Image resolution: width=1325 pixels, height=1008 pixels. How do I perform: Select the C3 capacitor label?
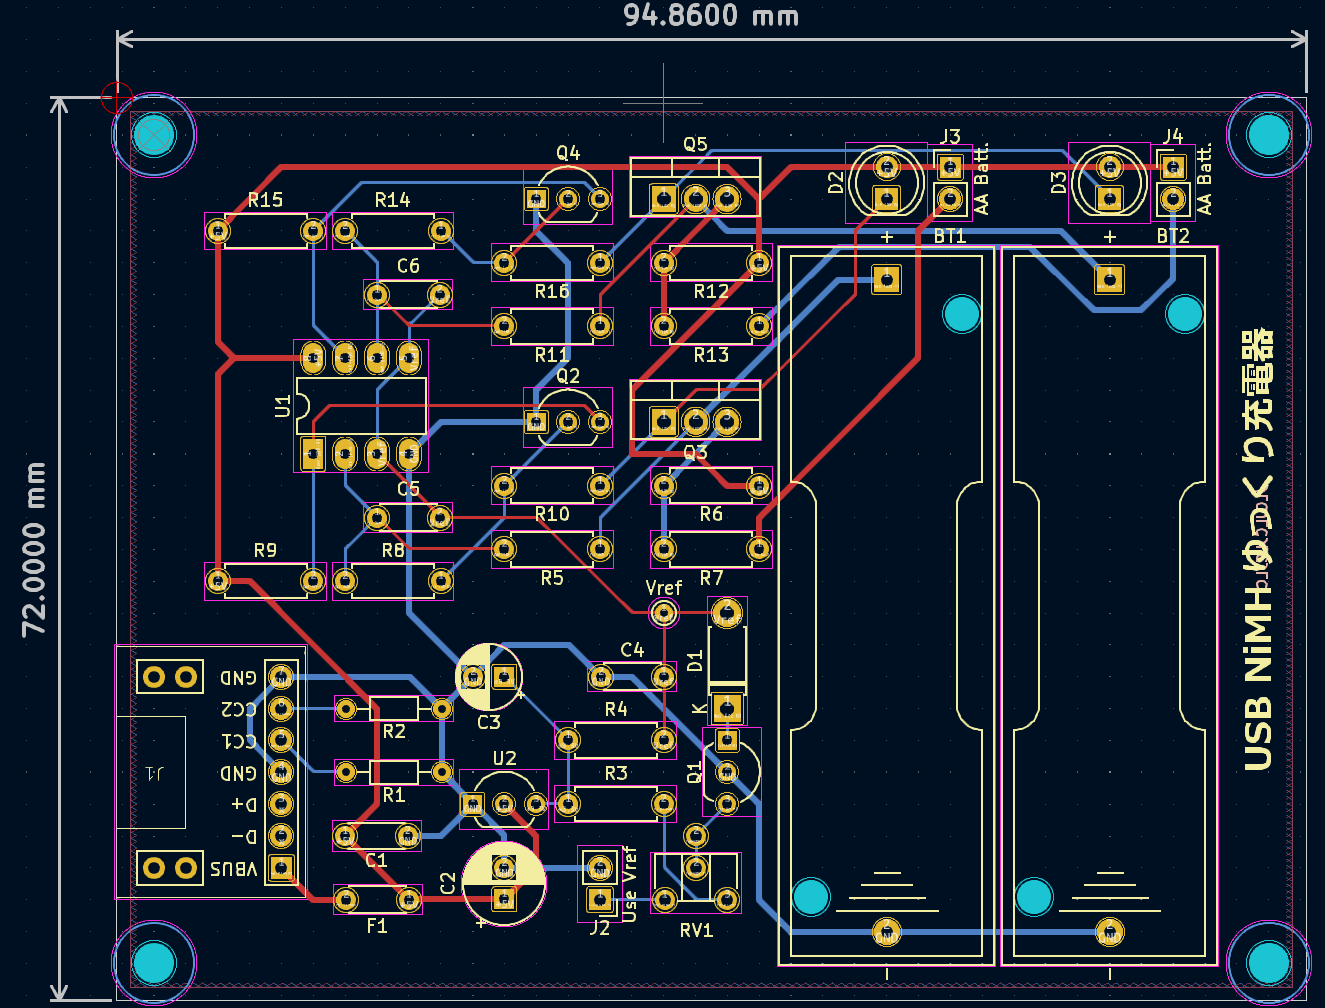pos(488,722)
